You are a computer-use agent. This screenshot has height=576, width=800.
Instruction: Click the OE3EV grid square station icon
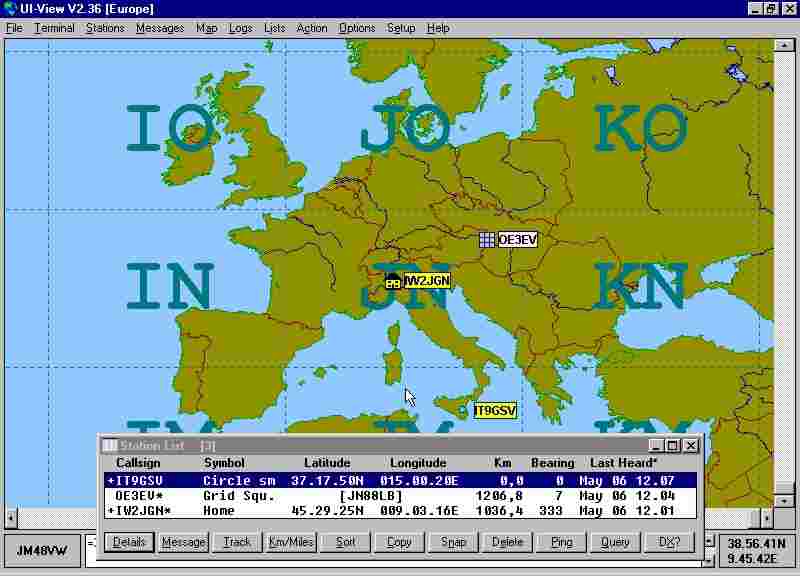[487, 240]
